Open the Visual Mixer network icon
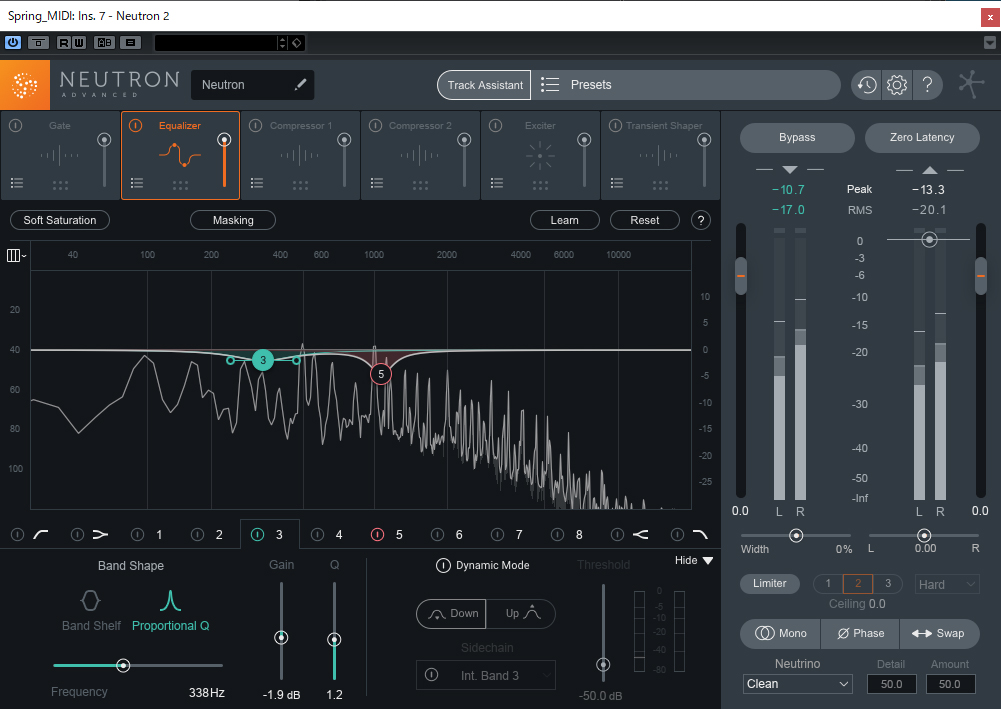 click(971, 84)
